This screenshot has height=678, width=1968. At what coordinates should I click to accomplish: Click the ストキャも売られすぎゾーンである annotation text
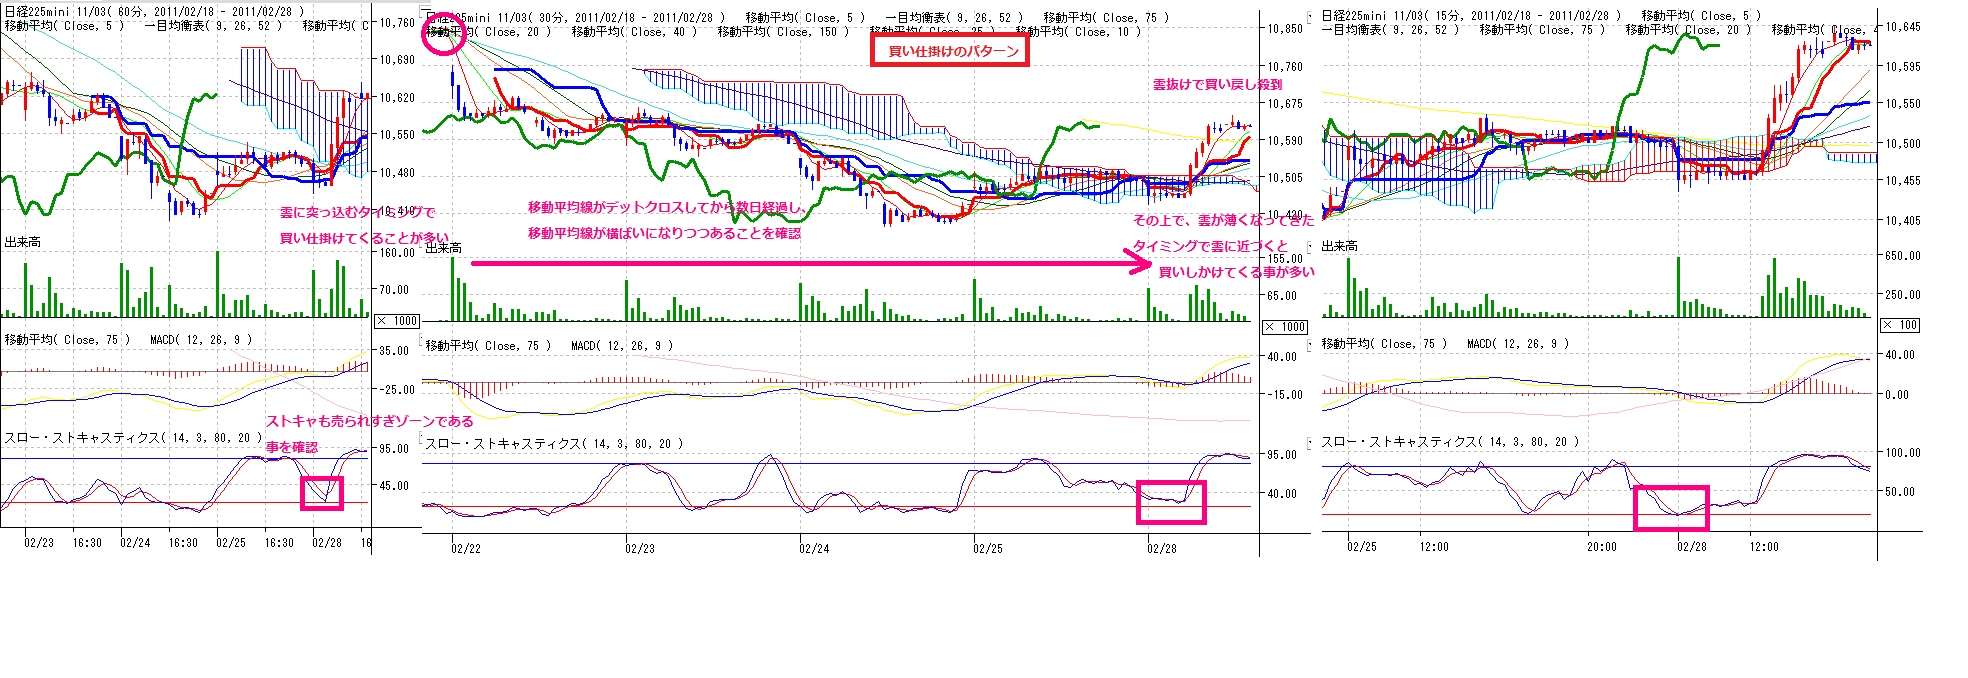coord(369,421)
